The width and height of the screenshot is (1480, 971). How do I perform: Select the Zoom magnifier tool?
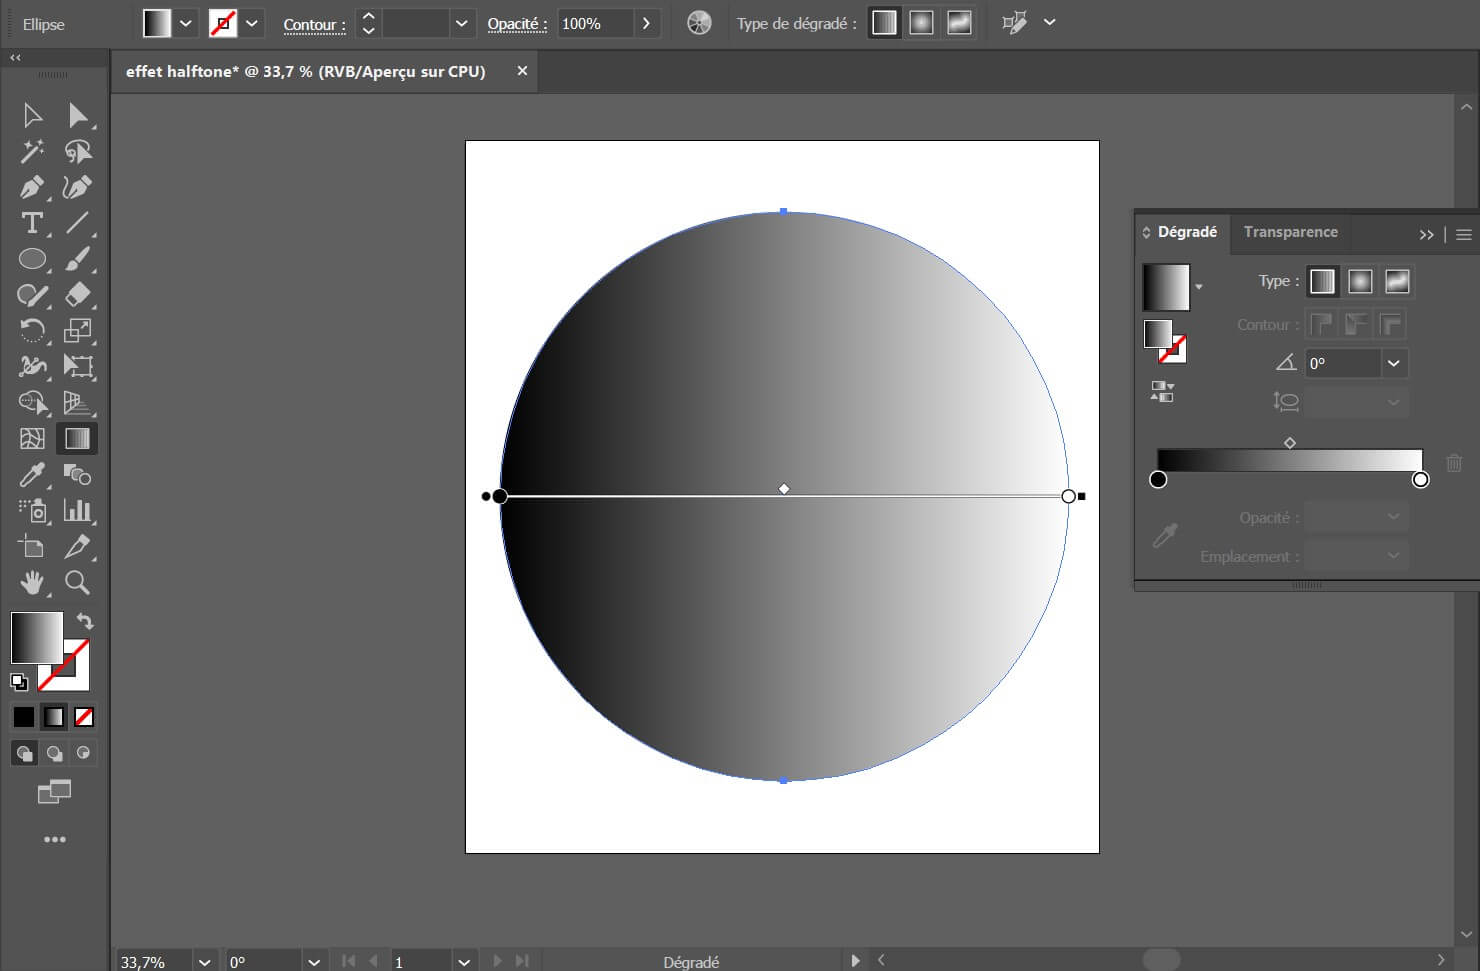[77, 582]
